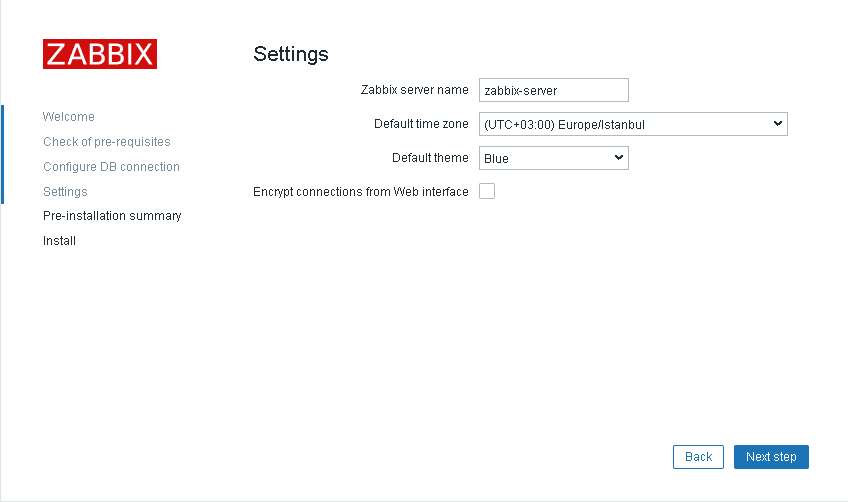Image resolution: width=848 pixels, height=502 pixels.
Task: Go to Next step
Action: [x=771, y=457]
